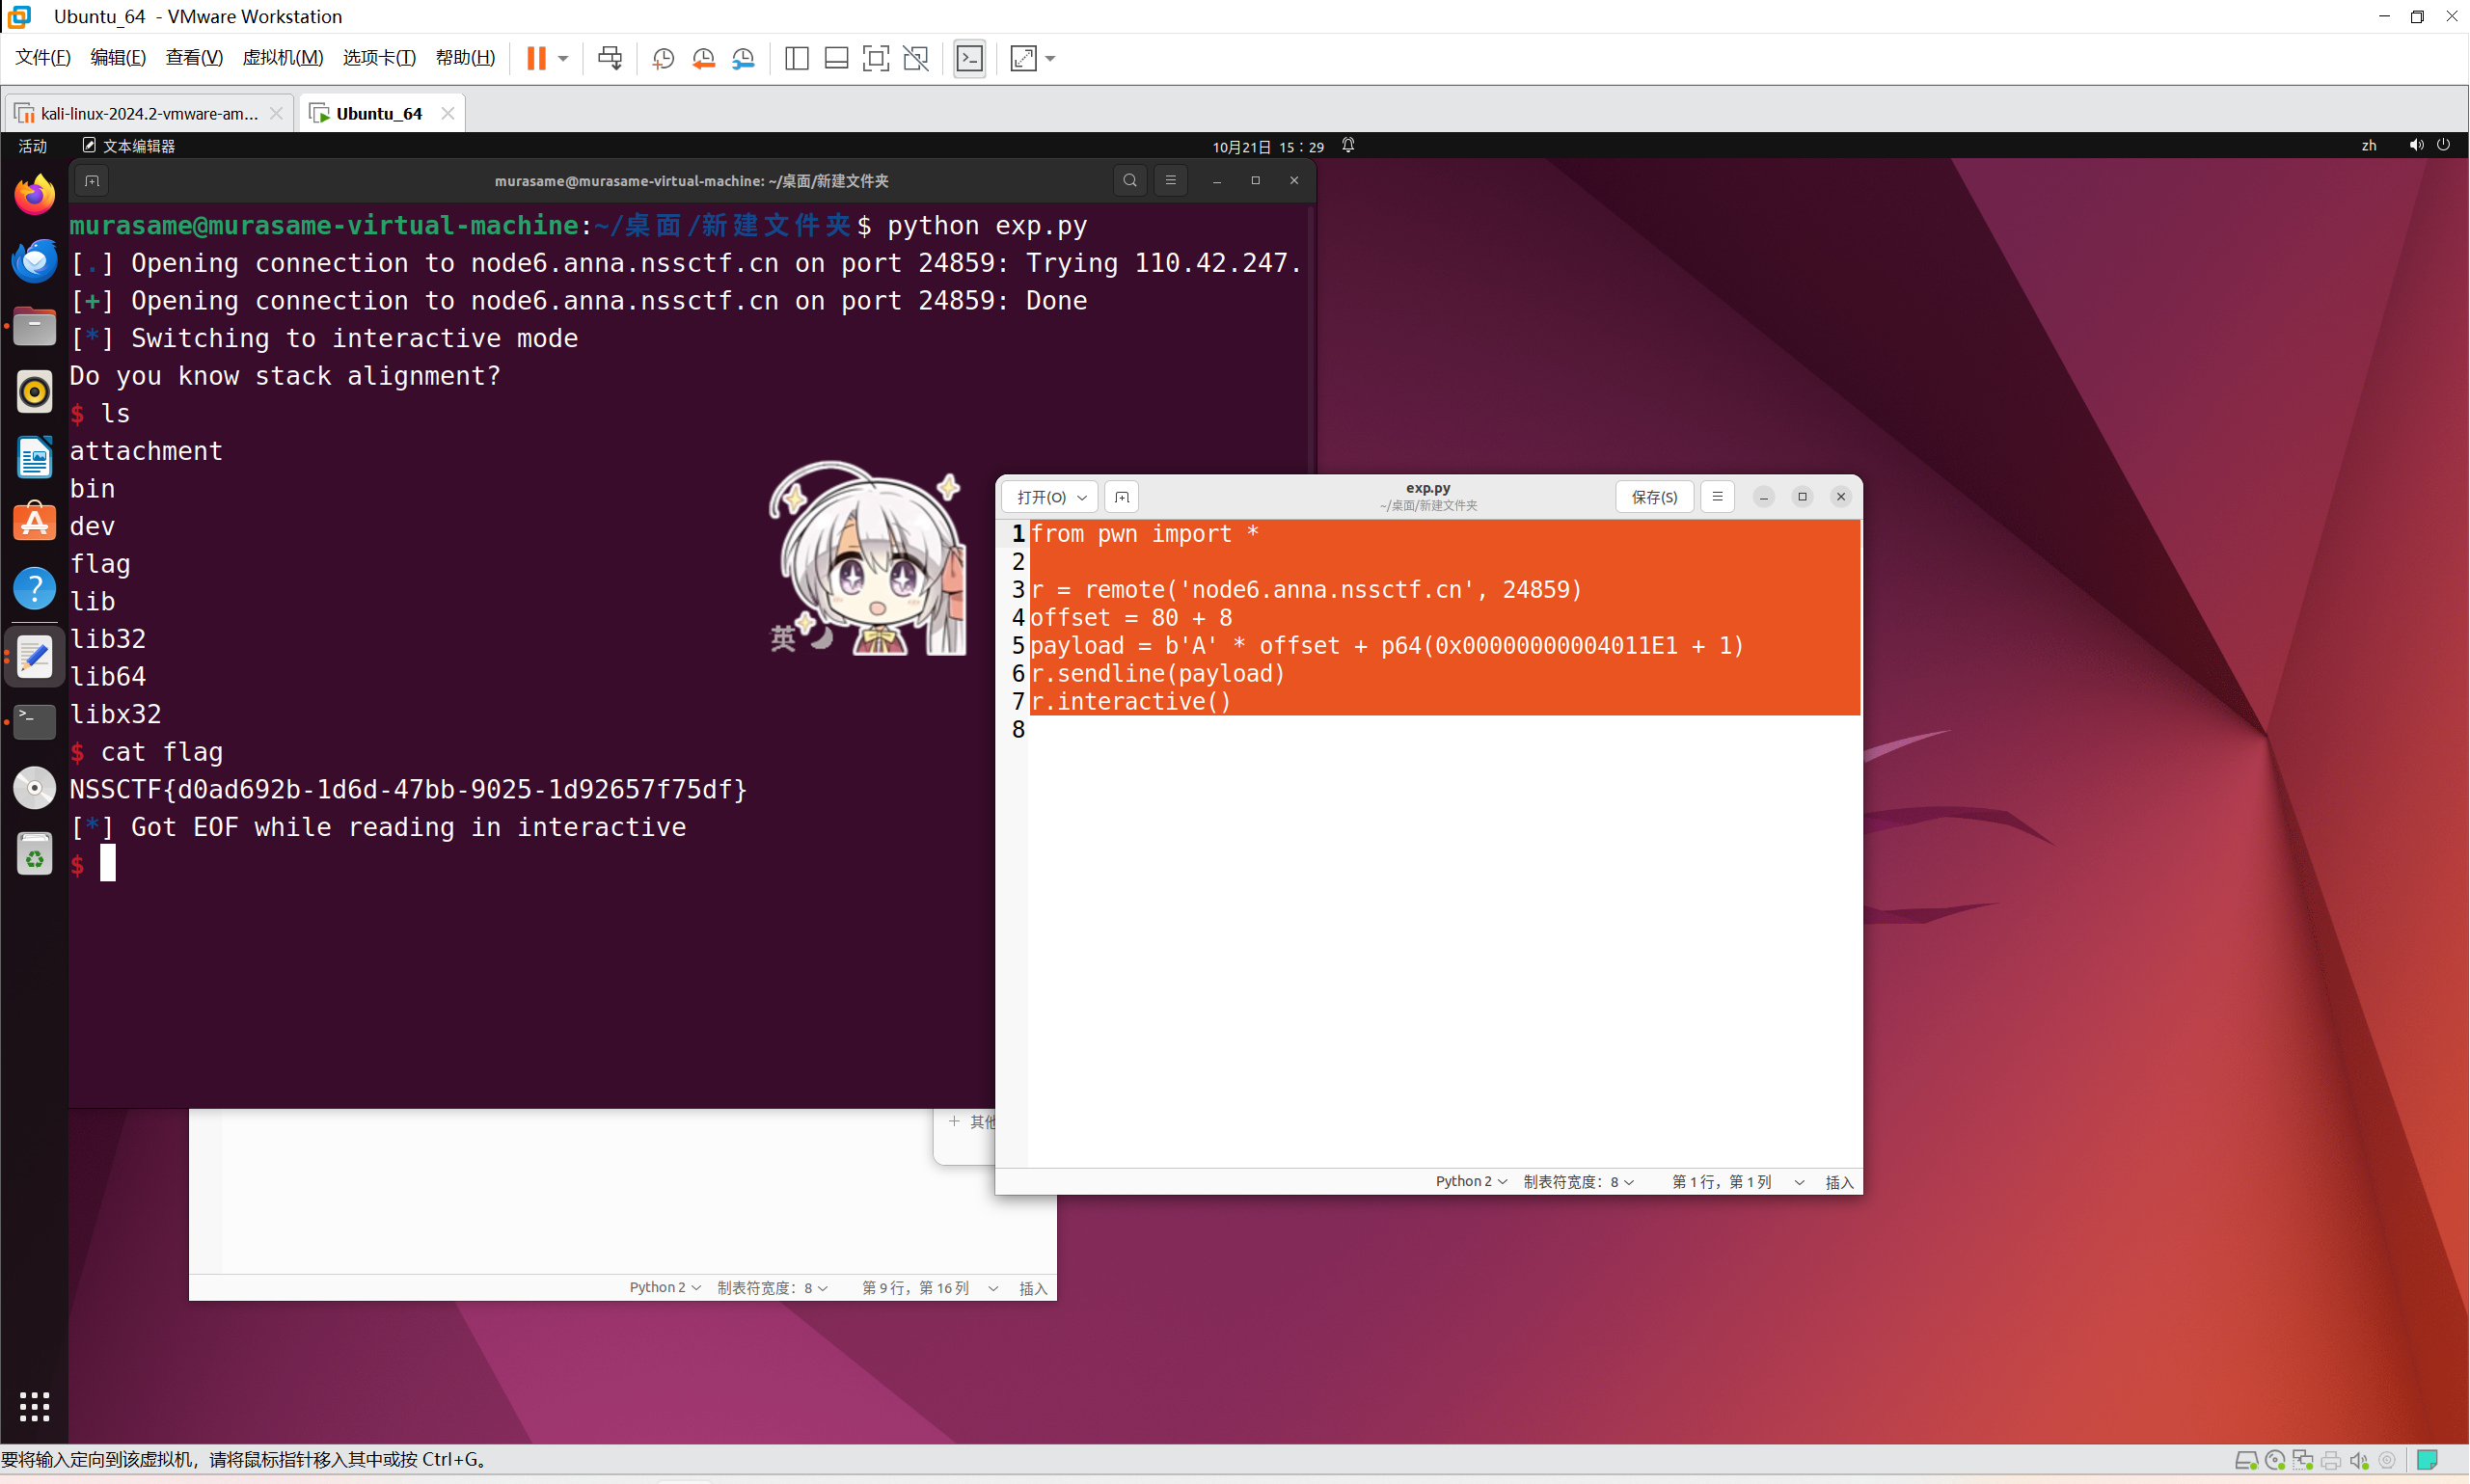
Task: Open a new tab in the terminal
Action: point(92,181)
